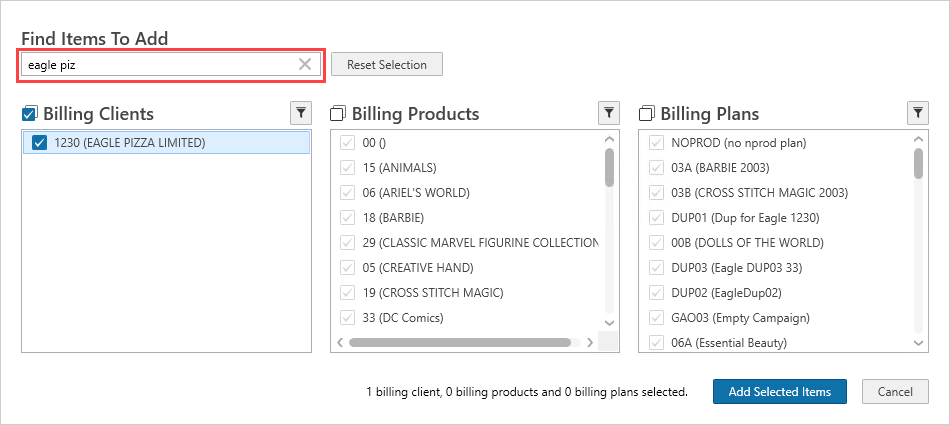
Task: Clear the search text with the X icon
Action: coord(305,64)
